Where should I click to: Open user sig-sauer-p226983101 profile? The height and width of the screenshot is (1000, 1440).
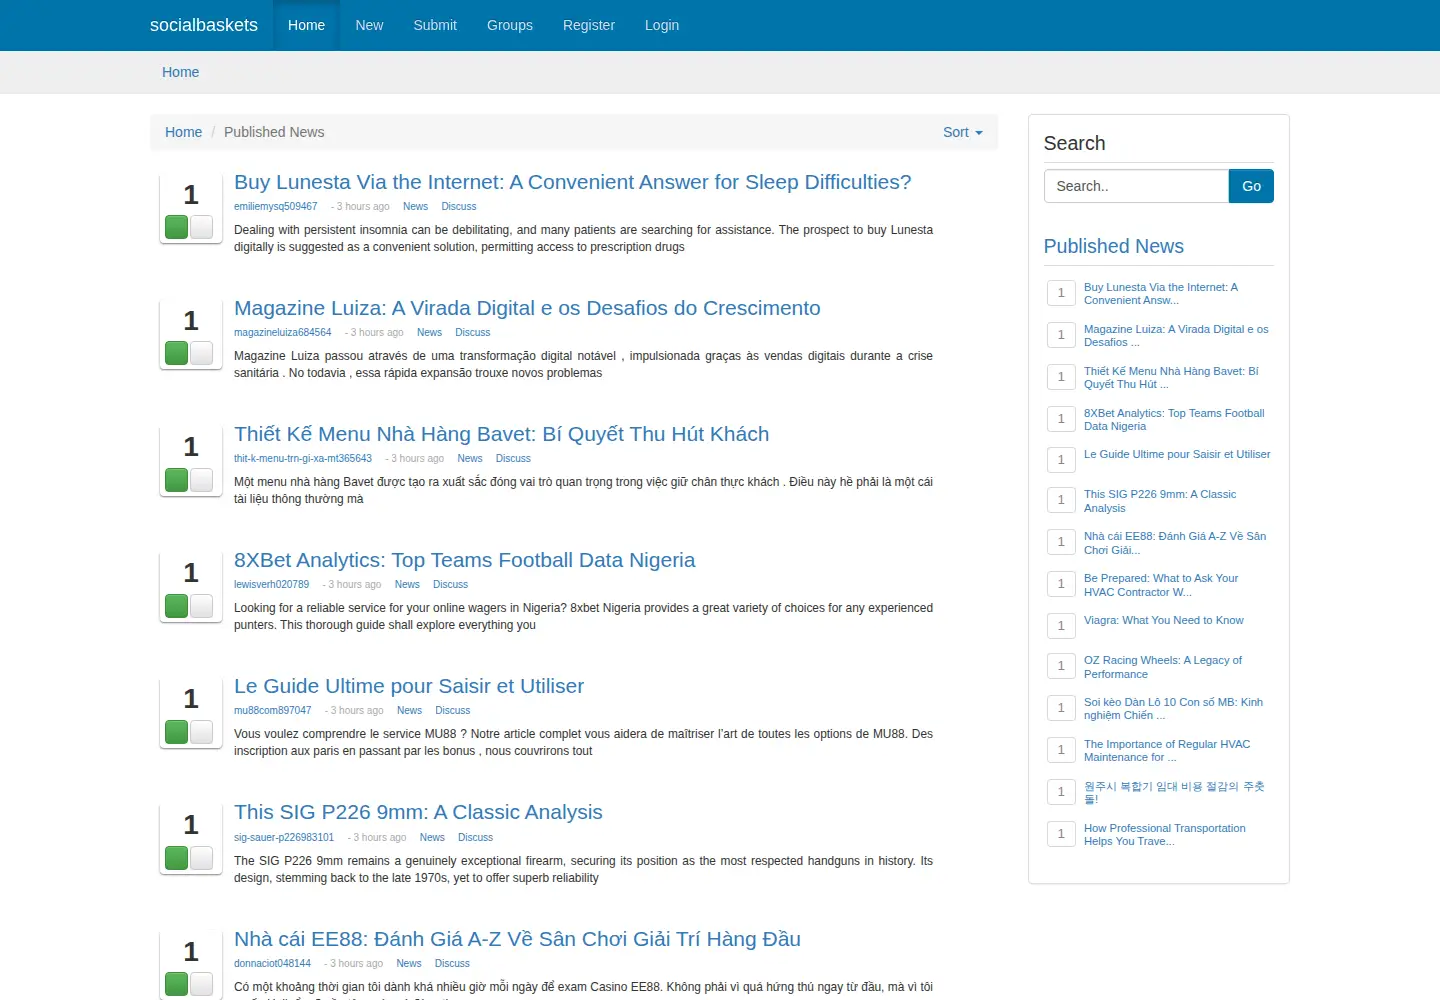pos(284,838)
